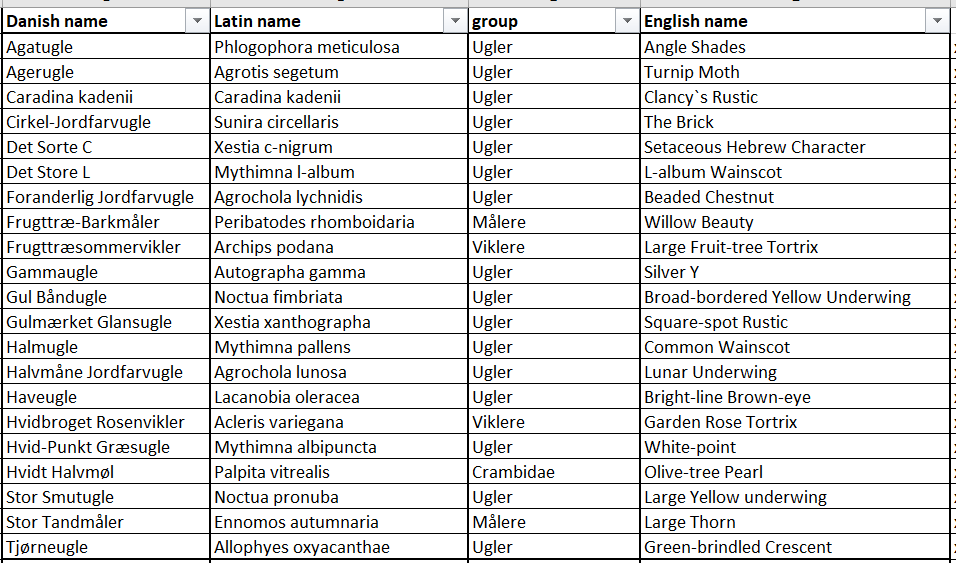Click the Caradina kadenii Latin name cell
This screenshot has width=956, height=563.
(x=339, y=97)
